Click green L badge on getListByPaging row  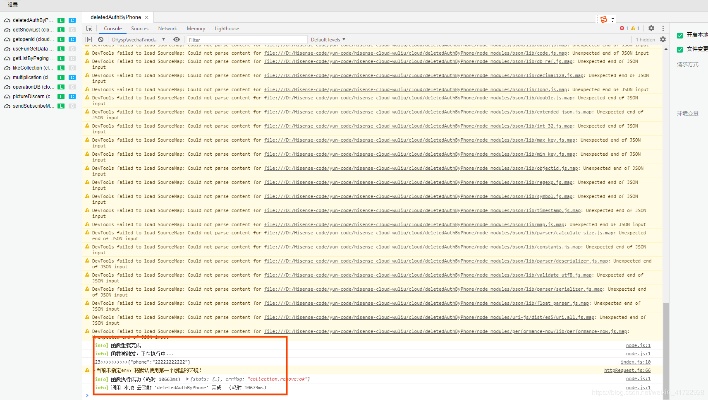(61, 58)
